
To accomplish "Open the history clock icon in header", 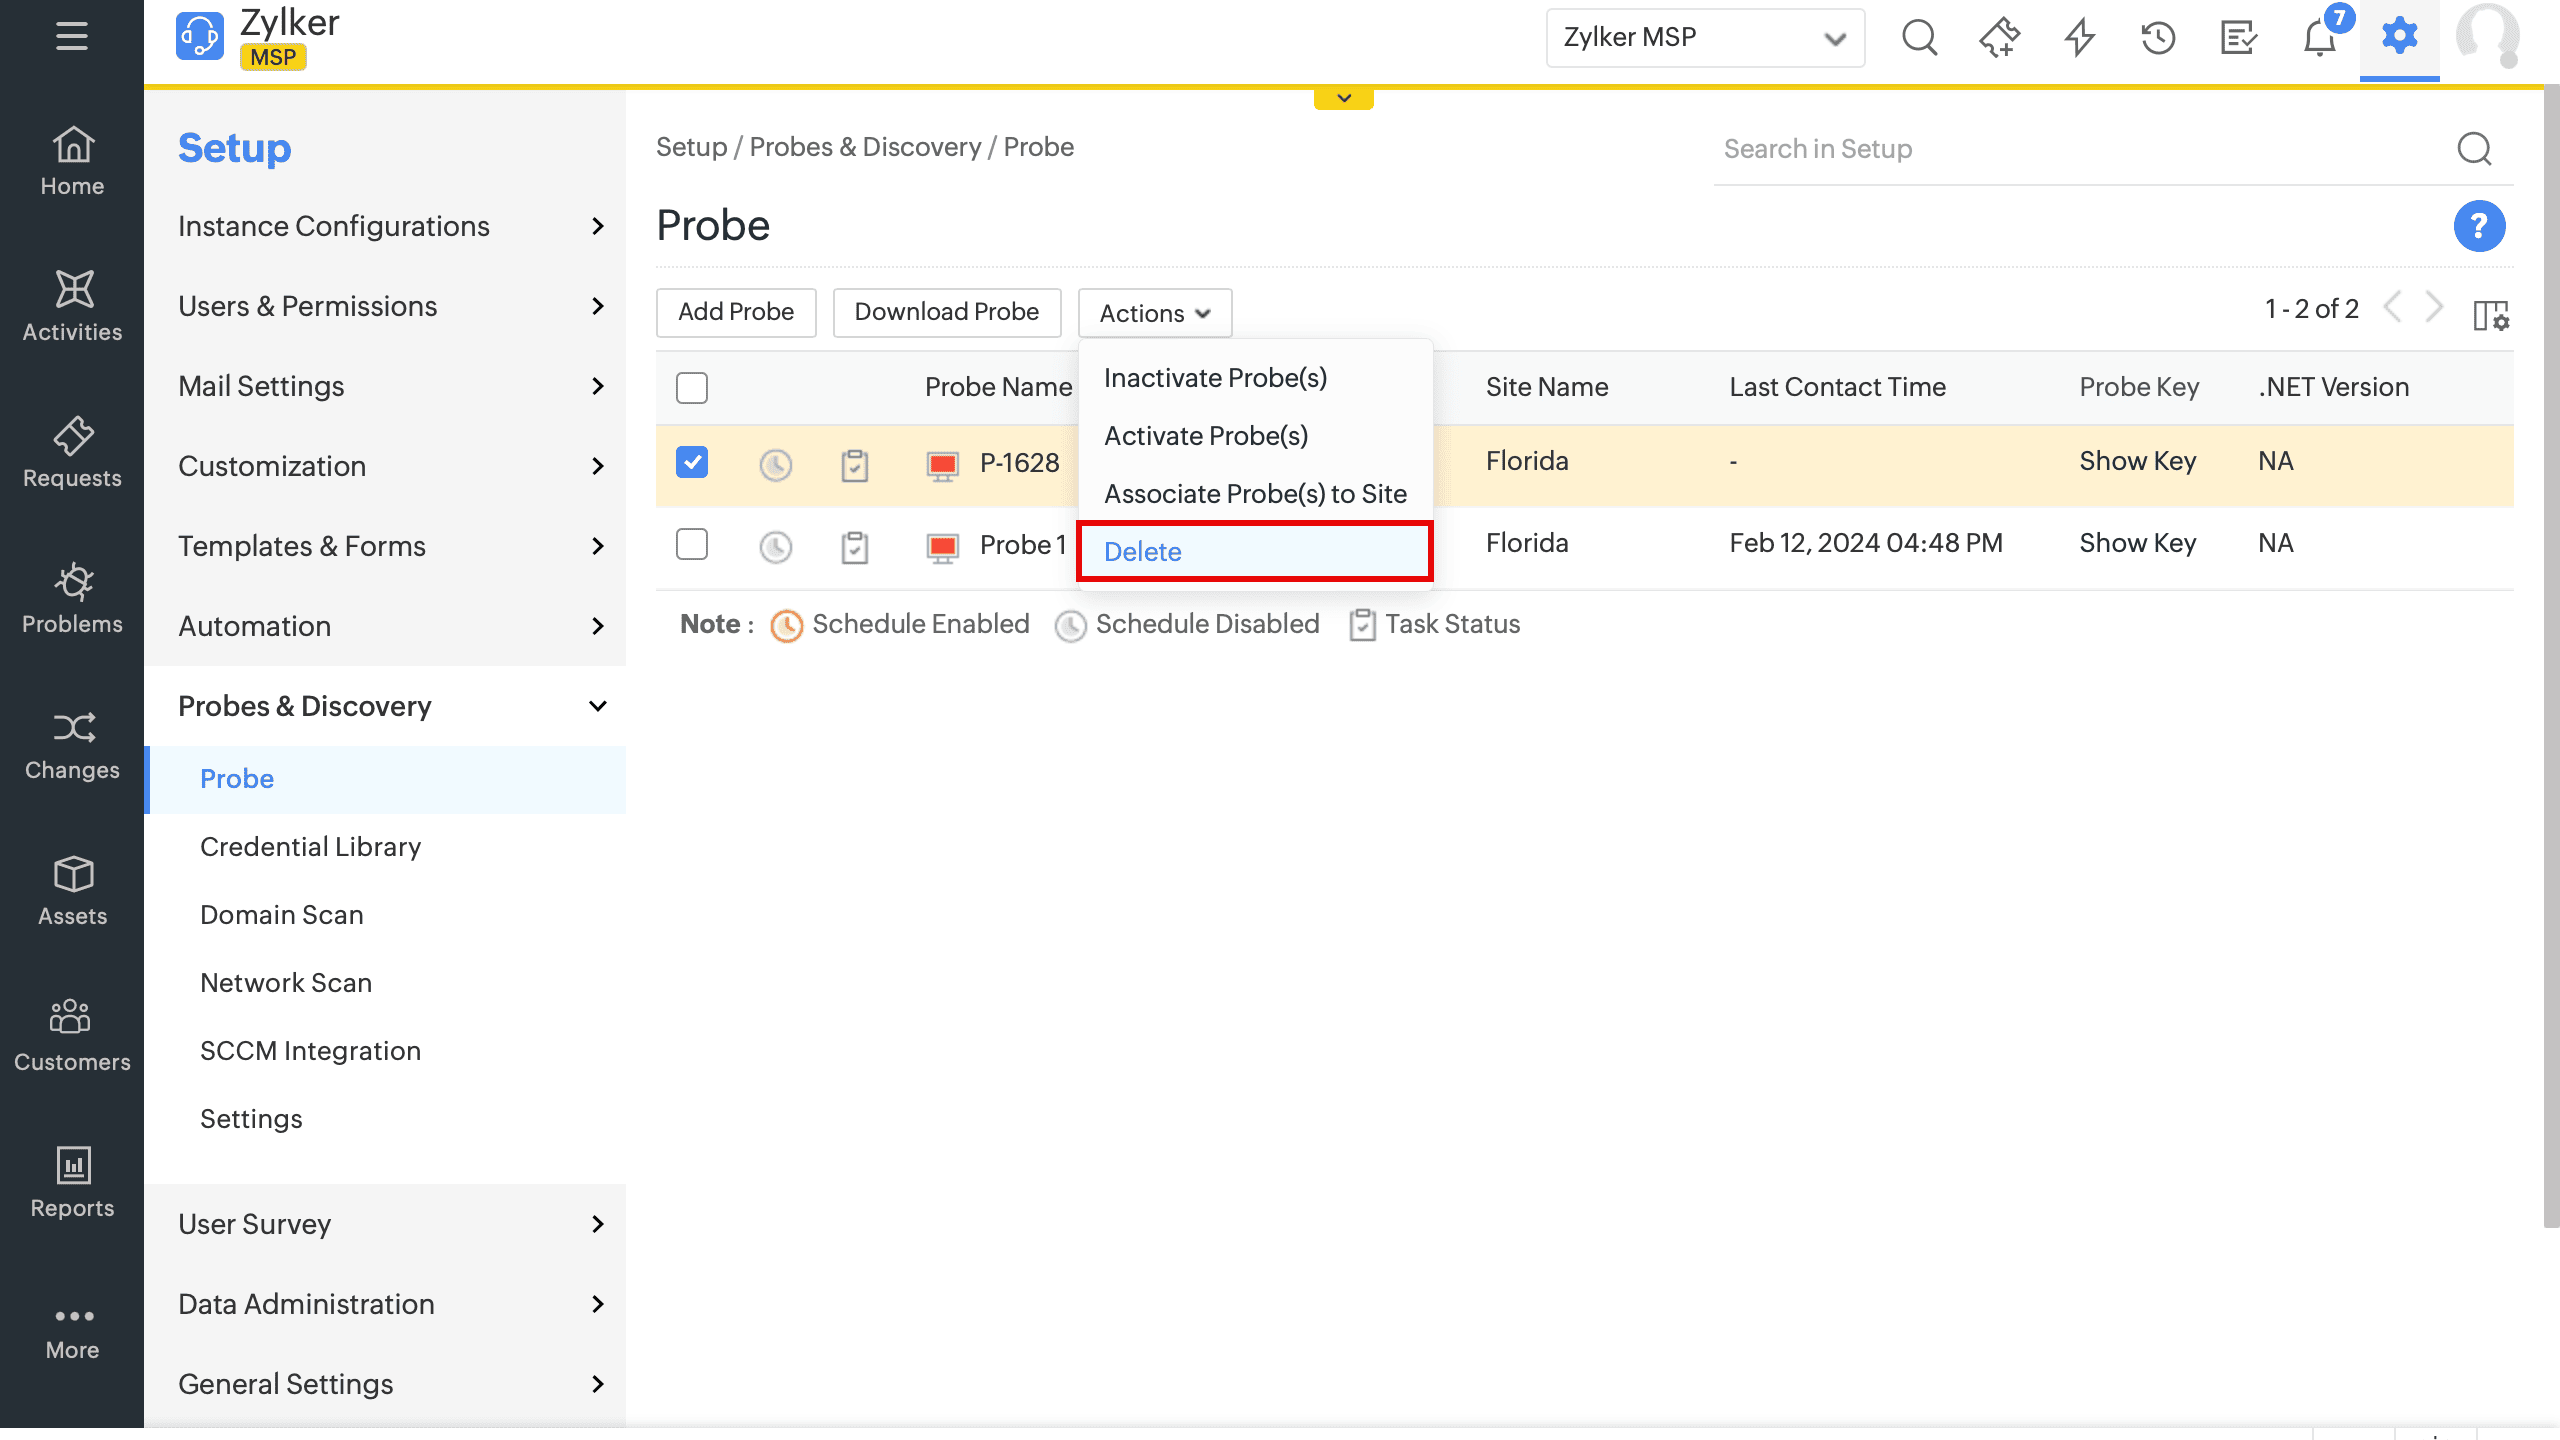I will pos(2158,38).
